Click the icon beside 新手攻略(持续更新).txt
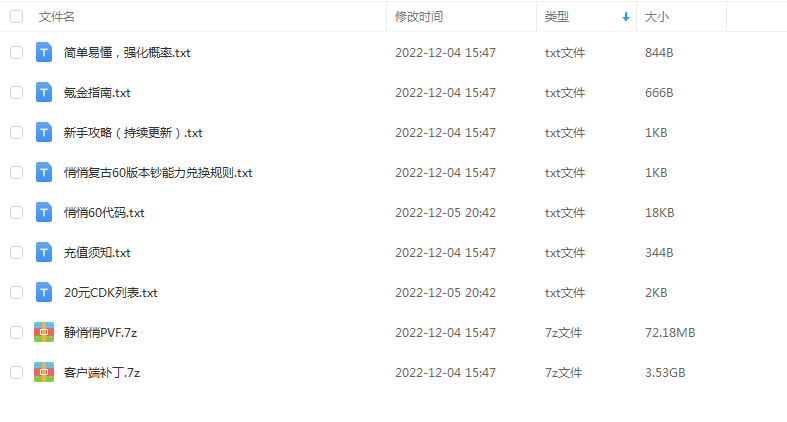Image resolution: width=787 pixels, height=422 pixels. tap(44, 132)
